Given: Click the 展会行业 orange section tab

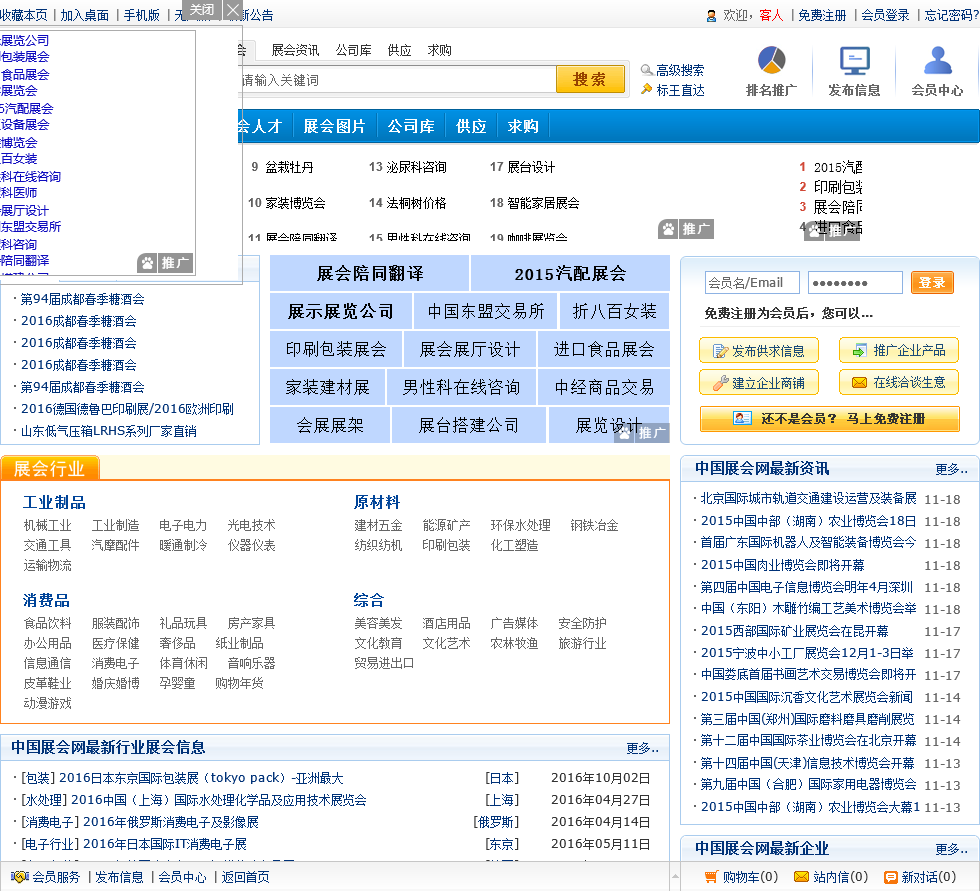Looking at the screenshot, I should (49, 468).
